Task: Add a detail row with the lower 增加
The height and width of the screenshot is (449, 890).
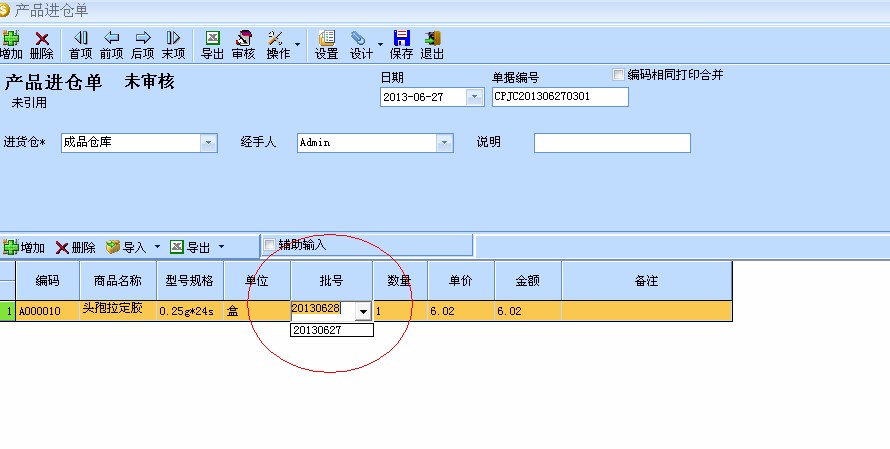Action: click(24, 247)
